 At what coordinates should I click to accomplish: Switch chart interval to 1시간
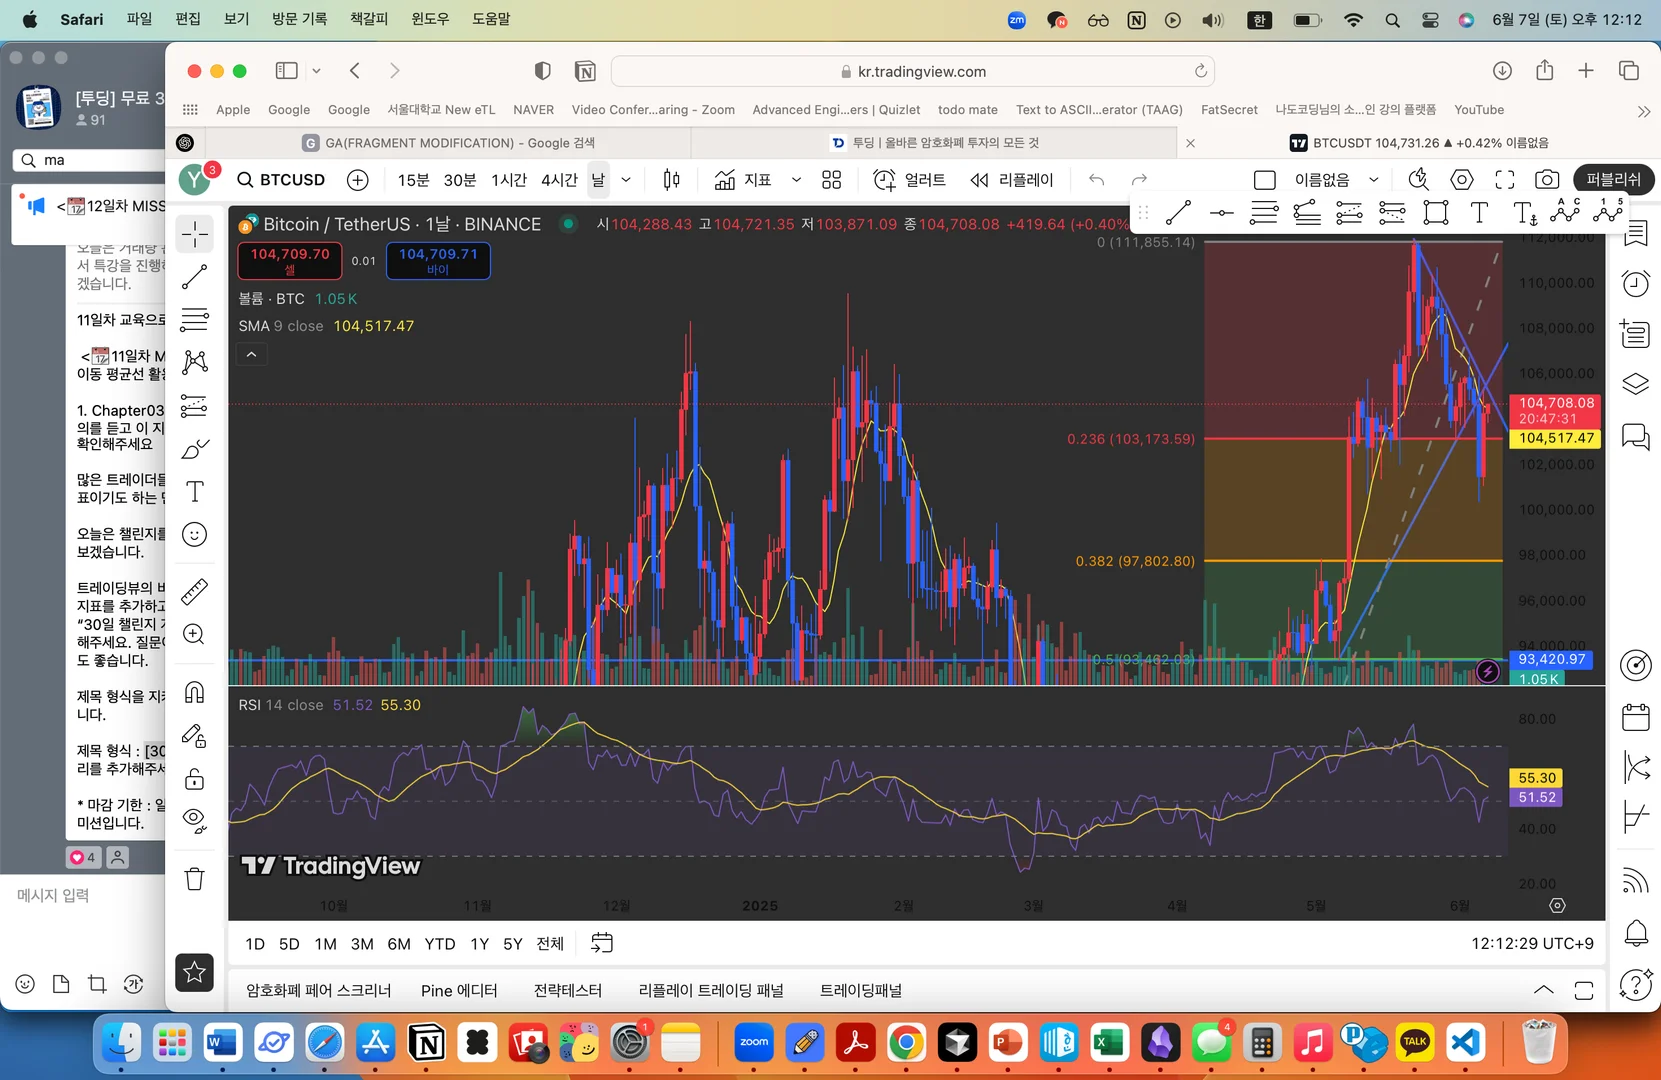(509, 180)
